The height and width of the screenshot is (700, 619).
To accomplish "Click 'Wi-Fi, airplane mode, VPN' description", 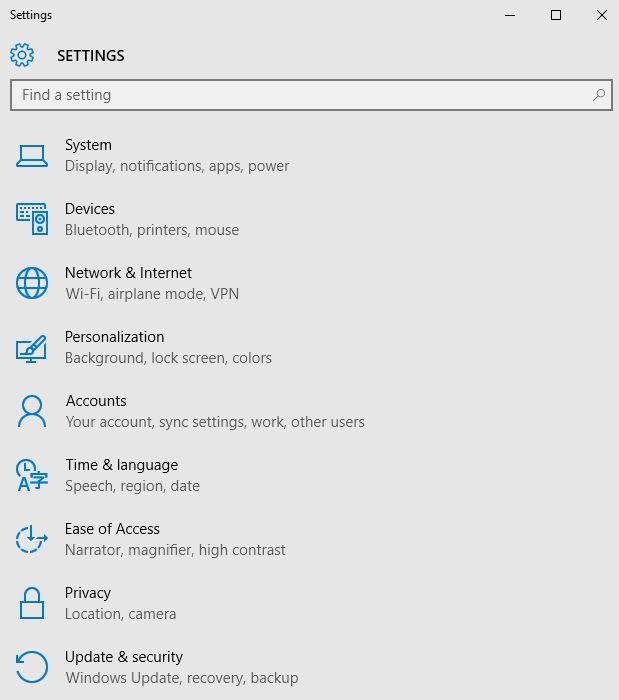I will click(x=152, y=294).
